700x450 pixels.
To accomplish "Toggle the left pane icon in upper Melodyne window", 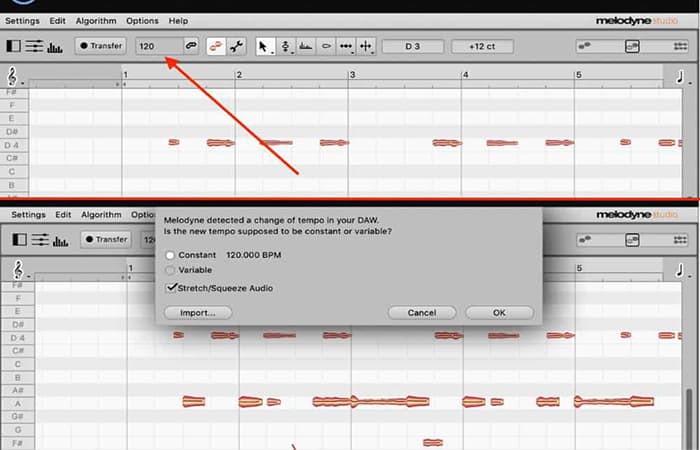I will [13, 46].
